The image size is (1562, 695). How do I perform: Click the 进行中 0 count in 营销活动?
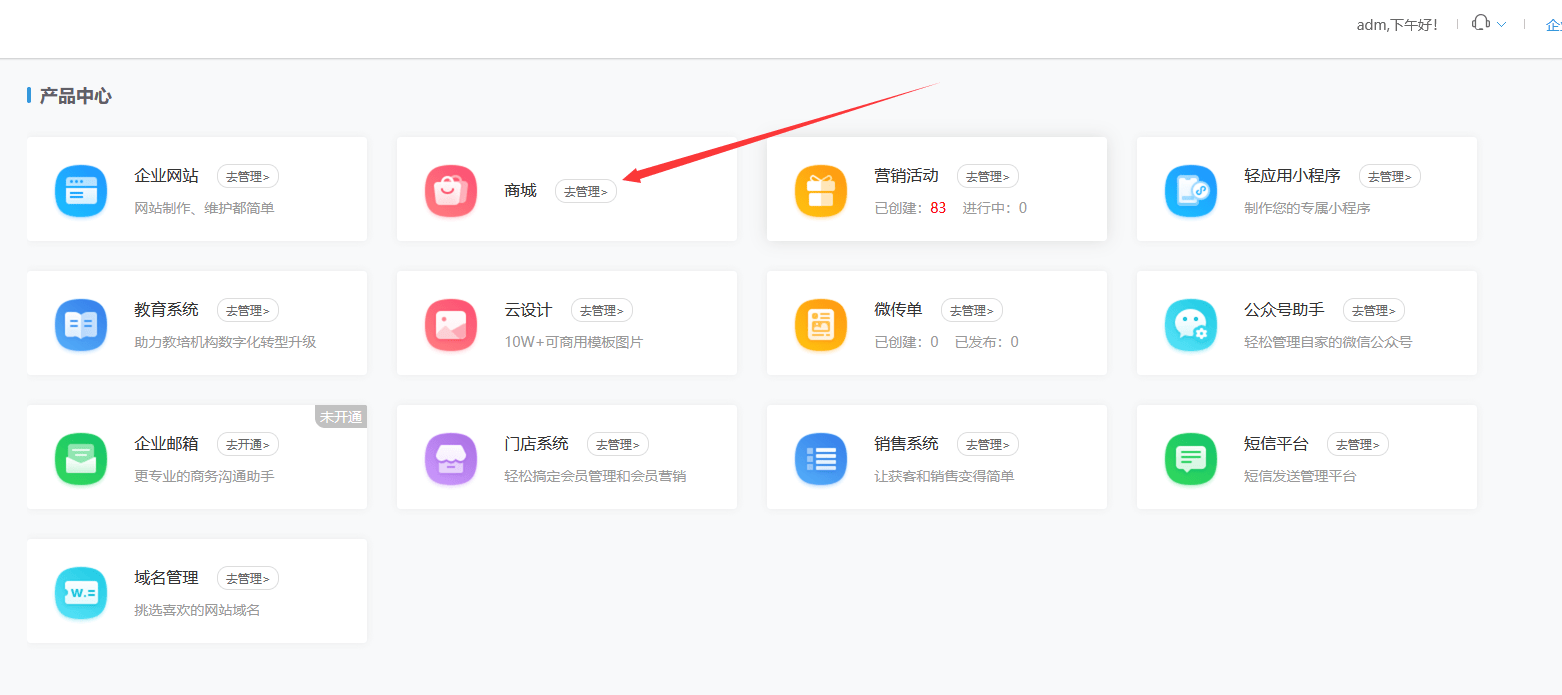click(x=995, y=208)
